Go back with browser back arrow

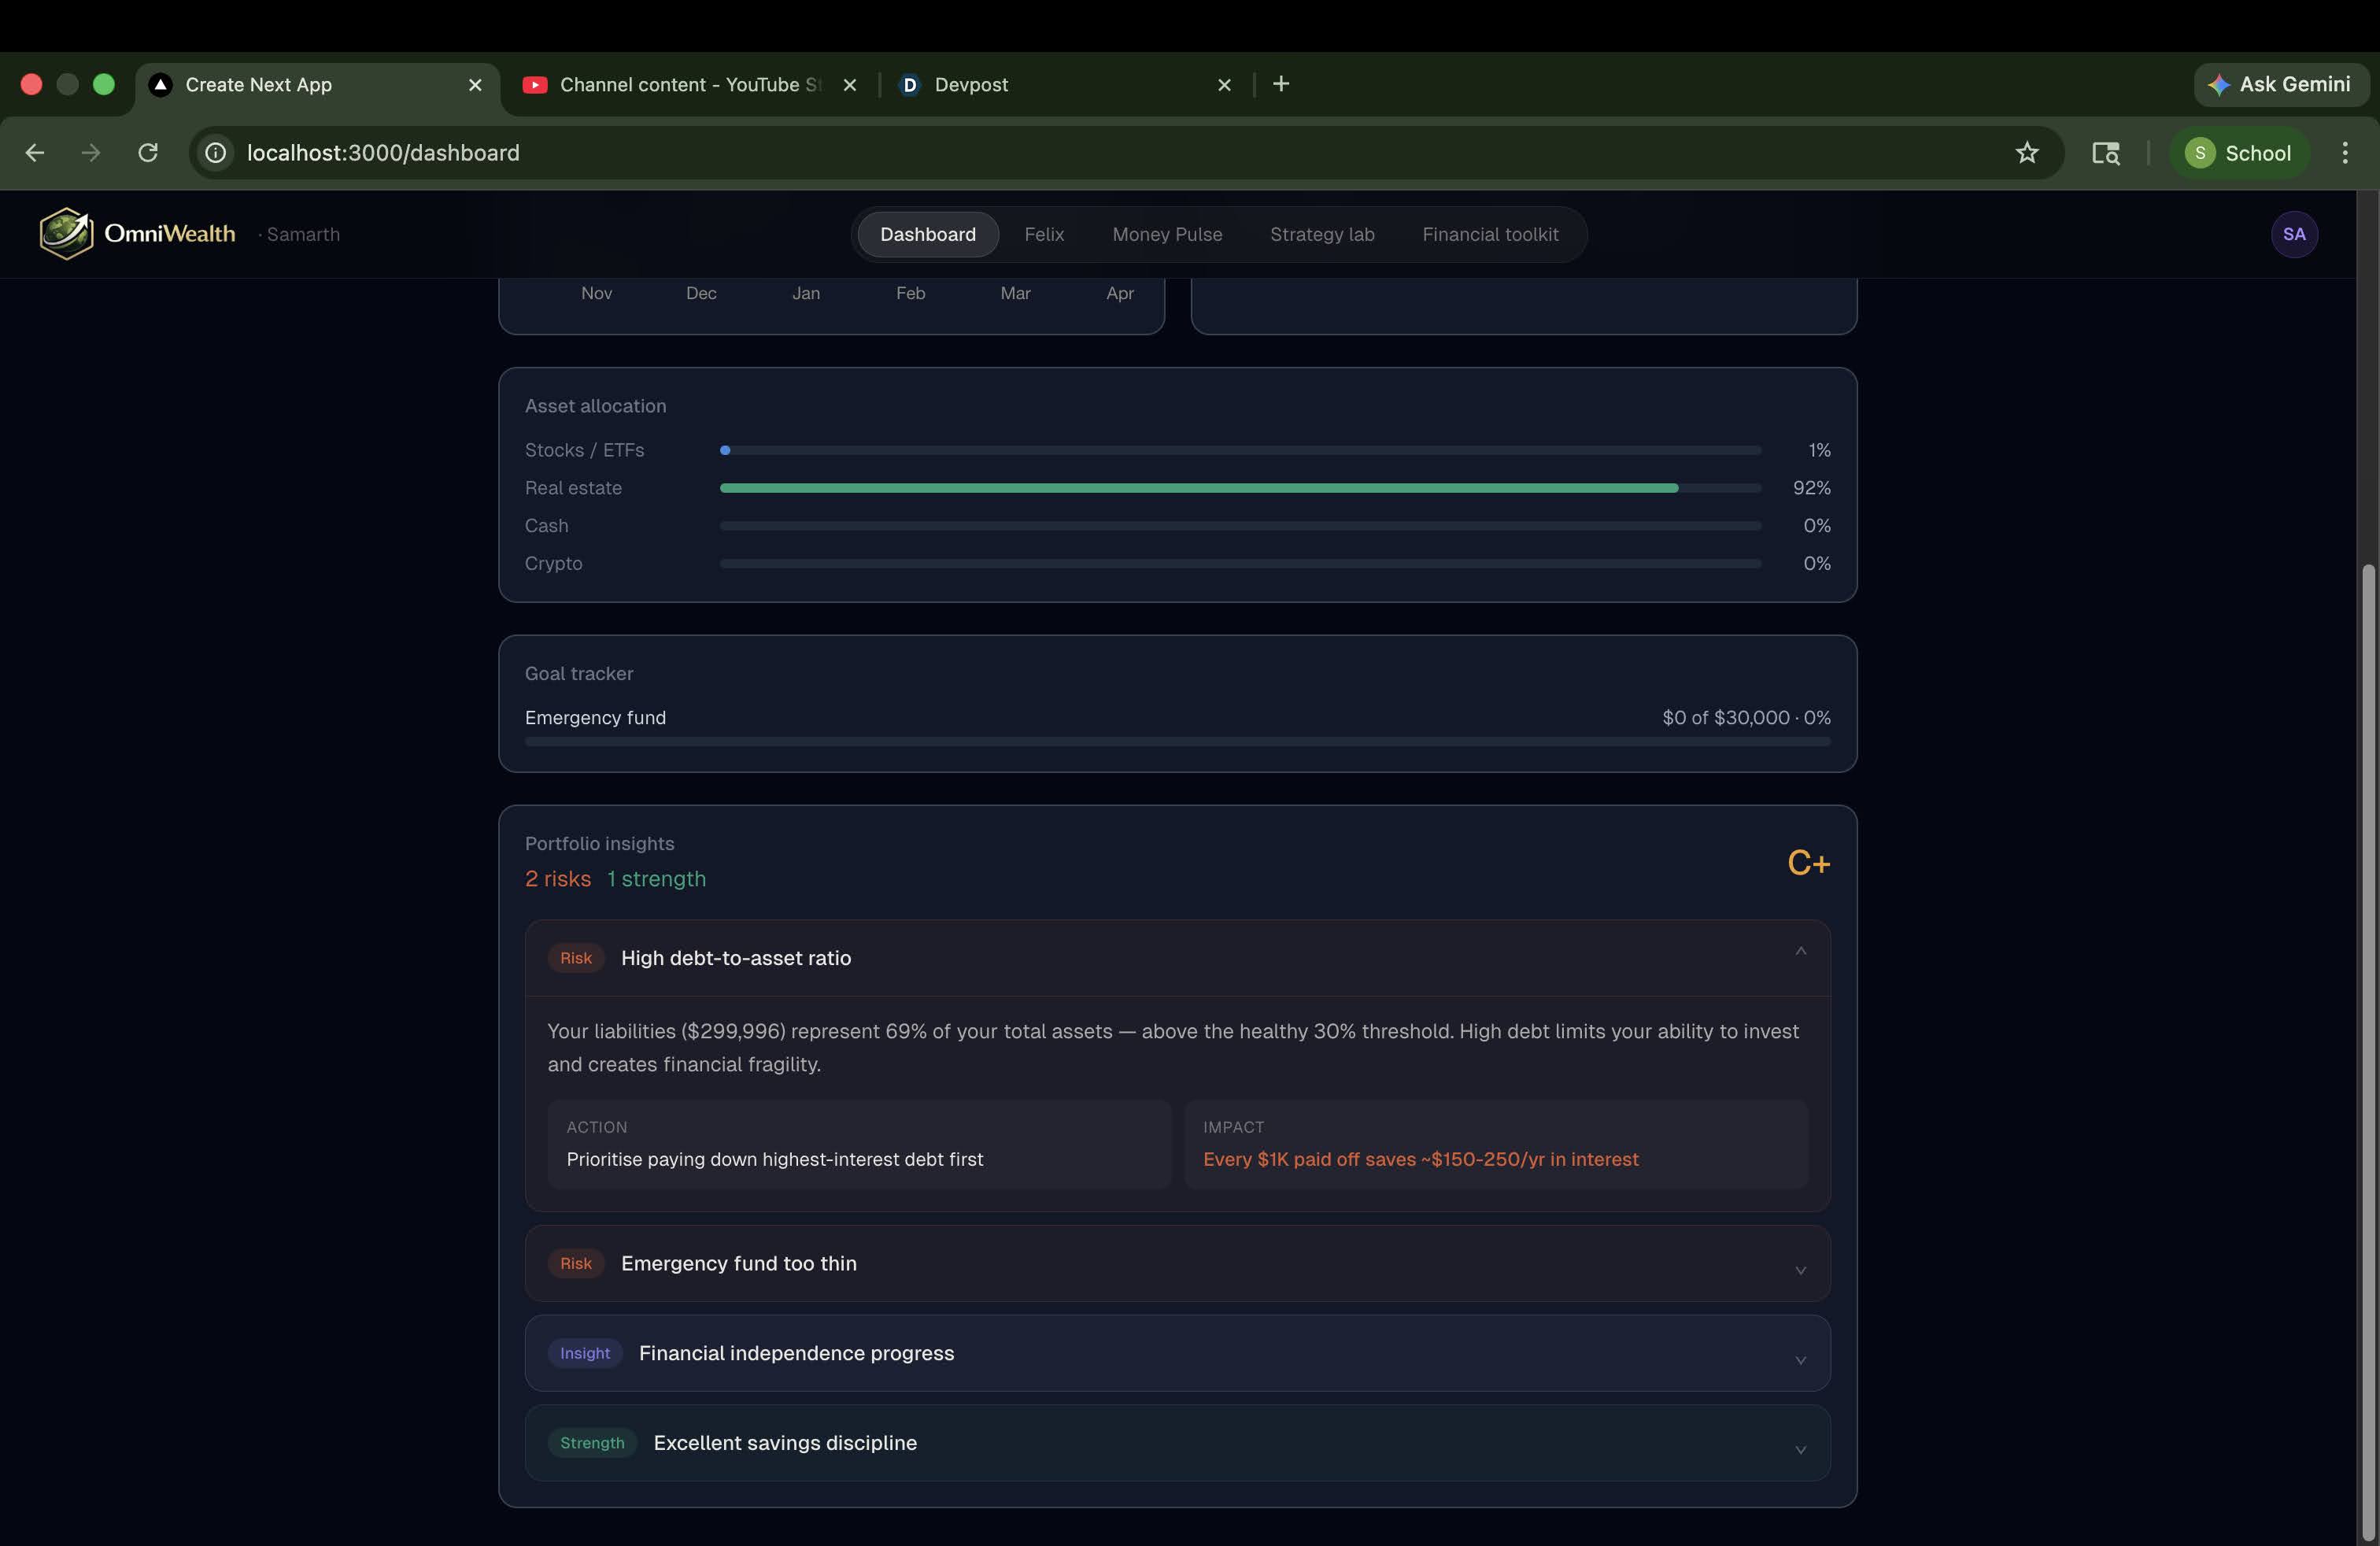[35, 153]
